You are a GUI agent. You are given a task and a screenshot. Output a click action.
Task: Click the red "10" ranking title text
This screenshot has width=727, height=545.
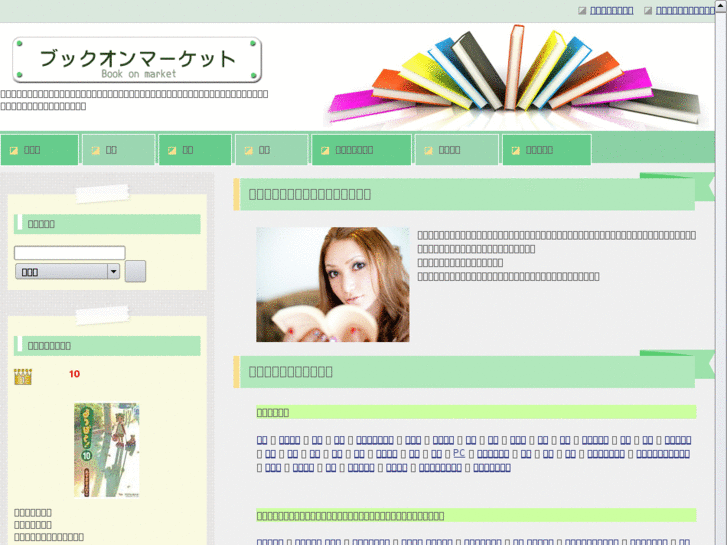74,374
